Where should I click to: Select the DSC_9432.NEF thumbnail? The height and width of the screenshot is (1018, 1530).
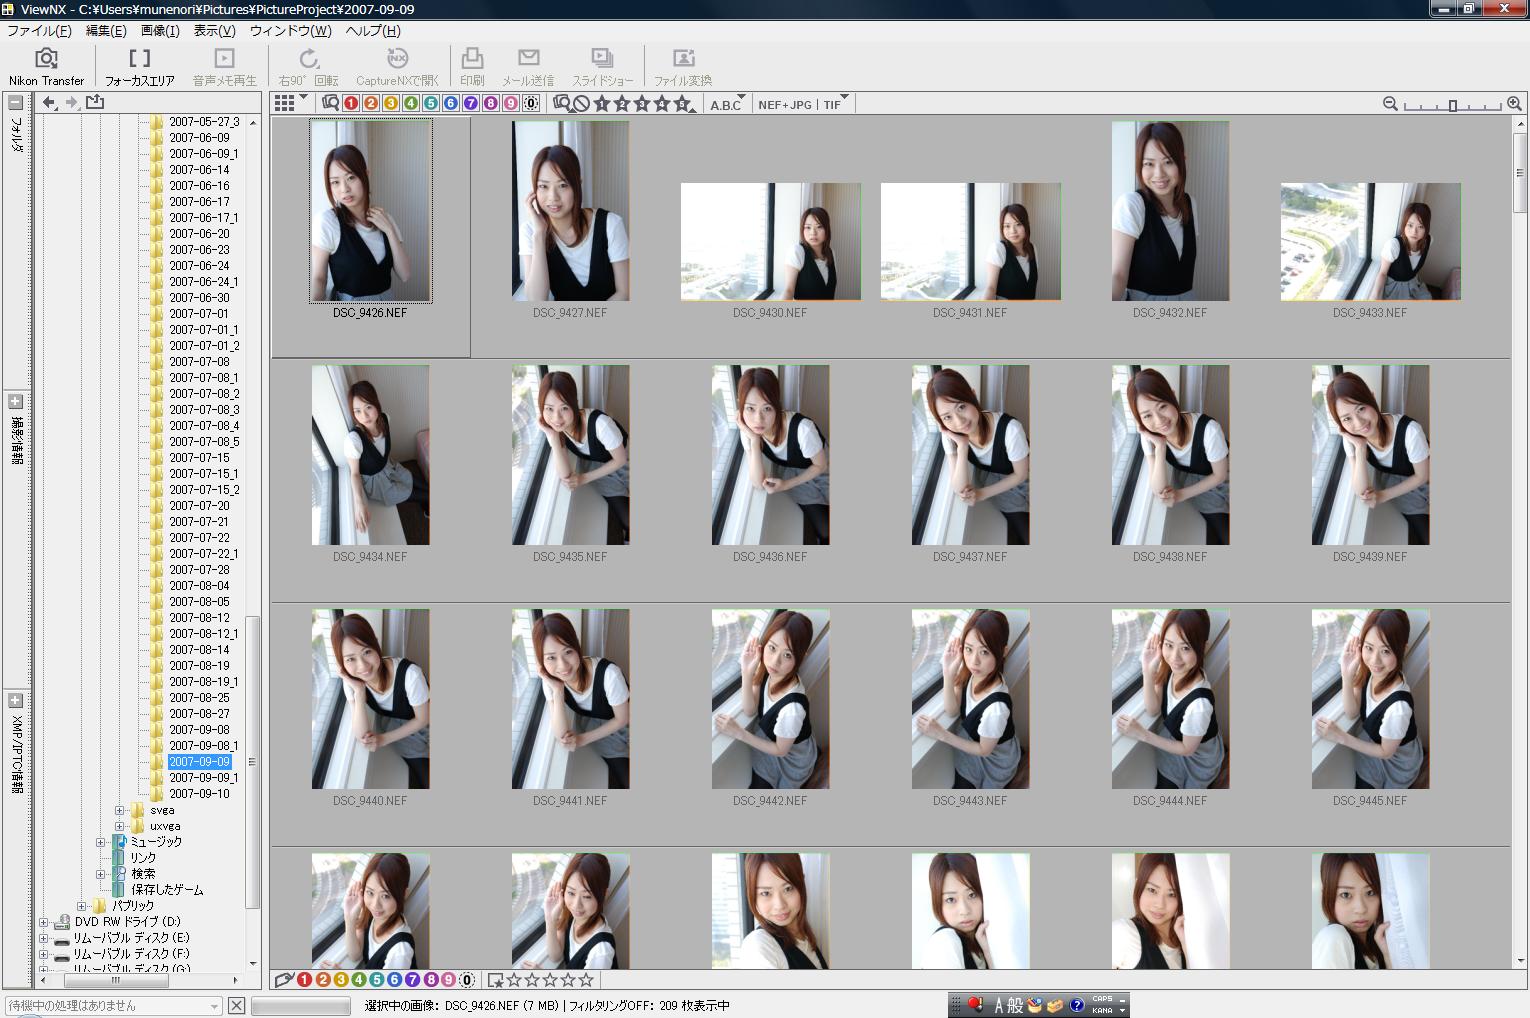tap(1170, 211)
